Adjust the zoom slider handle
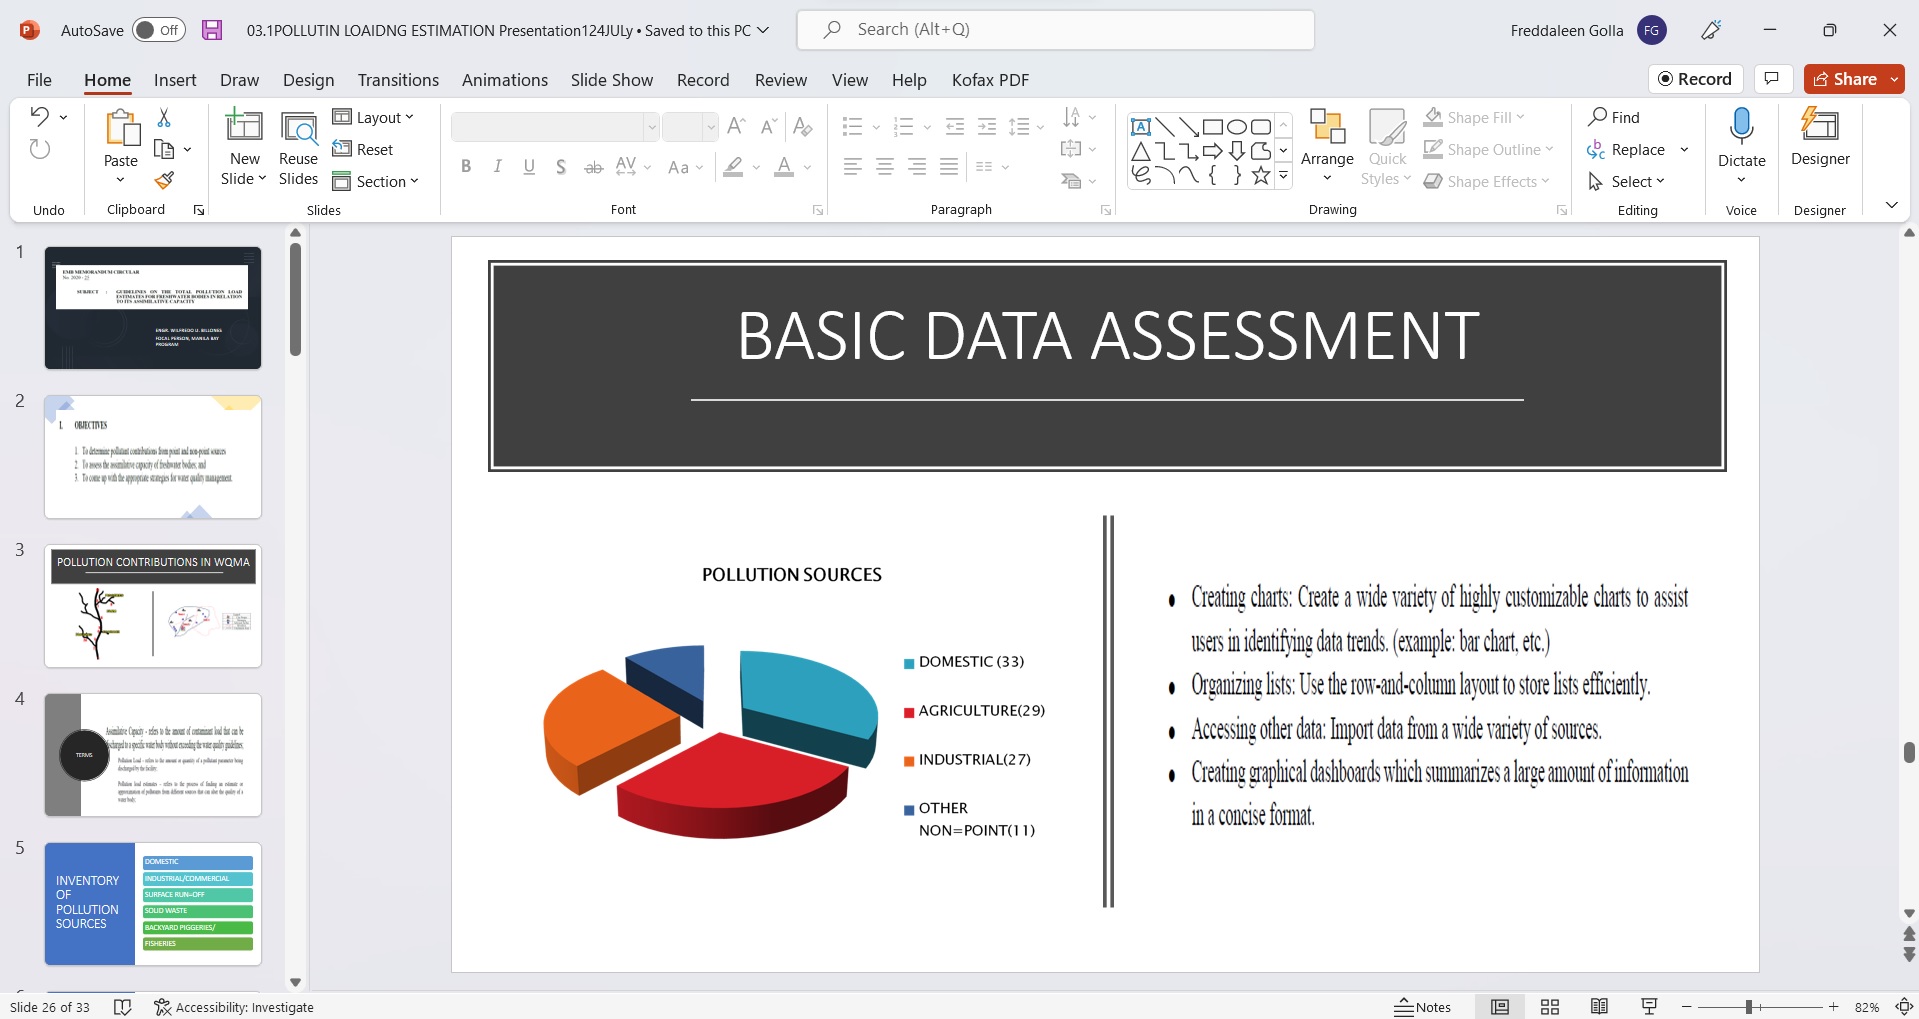1919x1019 pixels. point(1749,1007)
